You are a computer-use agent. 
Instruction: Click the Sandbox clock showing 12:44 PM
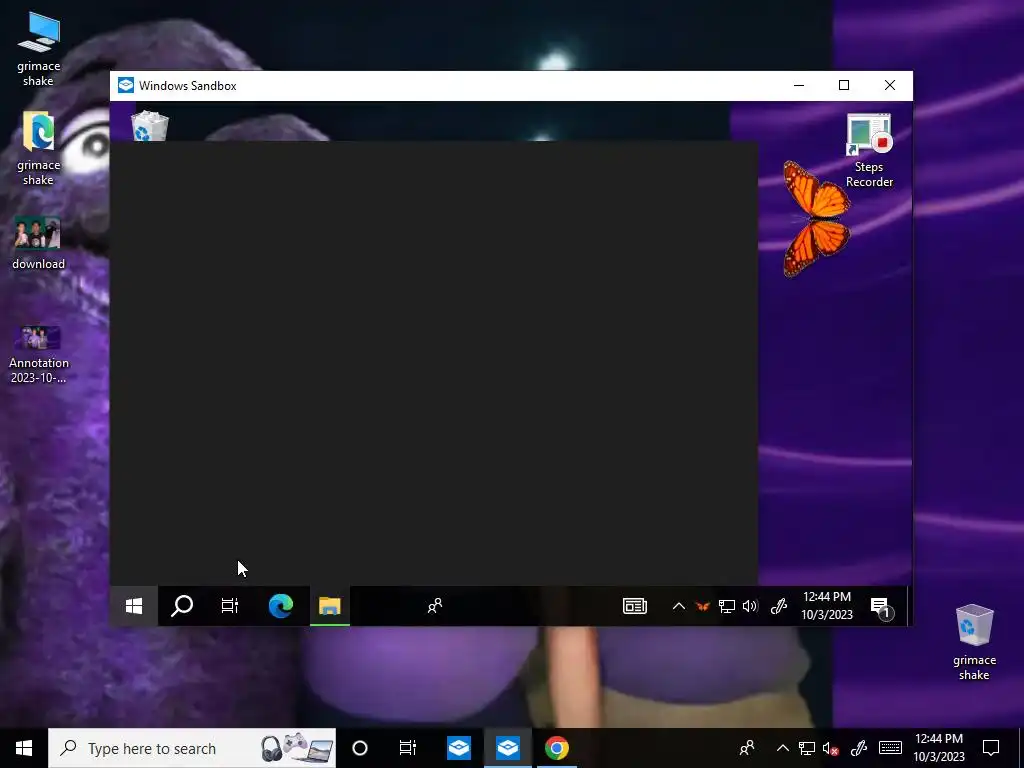coord(827,605)
